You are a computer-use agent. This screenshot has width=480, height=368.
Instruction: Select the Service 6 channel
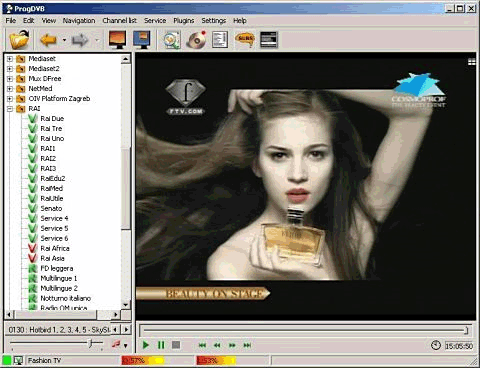tap(54, 239)
